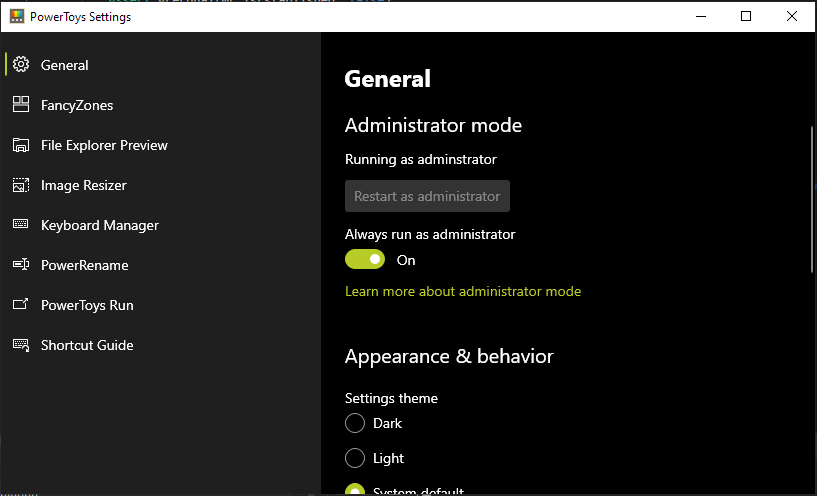Viewport: 817px width, 496px height.
Task: Click the General gear icon in sidebar
Action: (21, 65)
